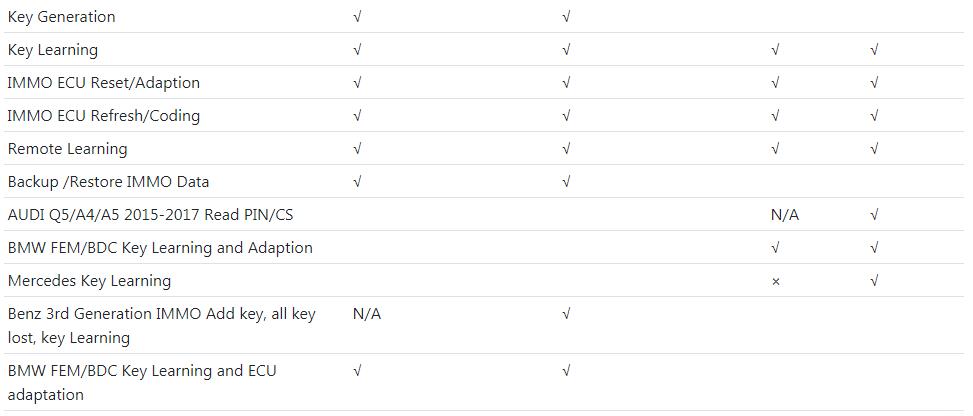Click the checkmark in the AUDI Q5/A4/A5 row

(x=874, y=215)
